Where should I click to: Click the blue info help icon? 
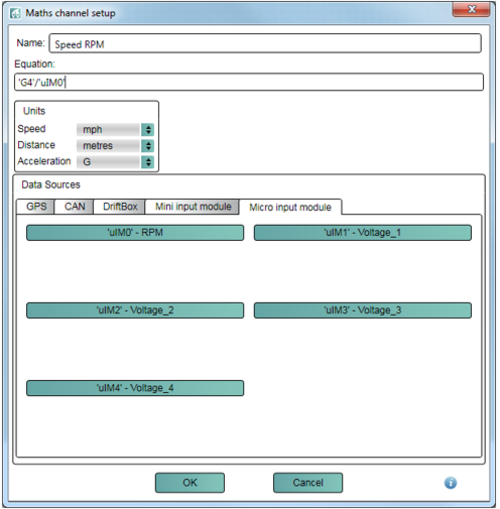[450, 483]
